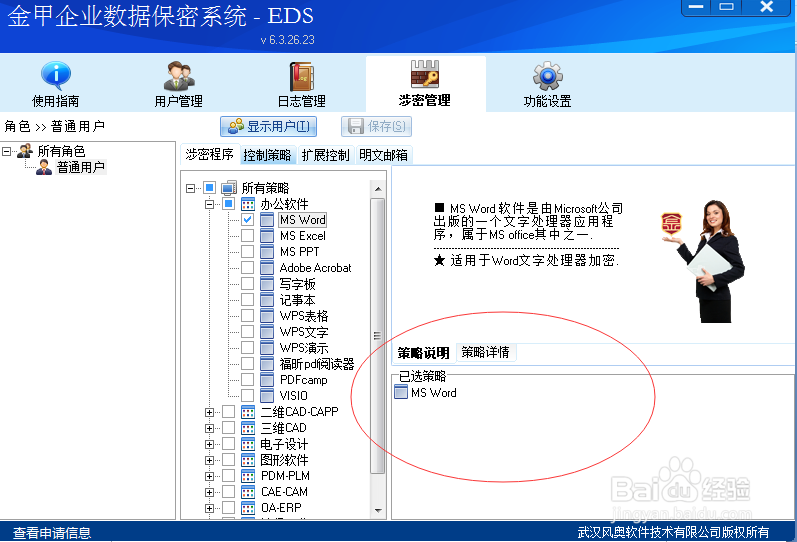Click the 查看申请信息 link
Viewport: 797px width, 542px height.
pyautogui.click(x=52, y=532)
